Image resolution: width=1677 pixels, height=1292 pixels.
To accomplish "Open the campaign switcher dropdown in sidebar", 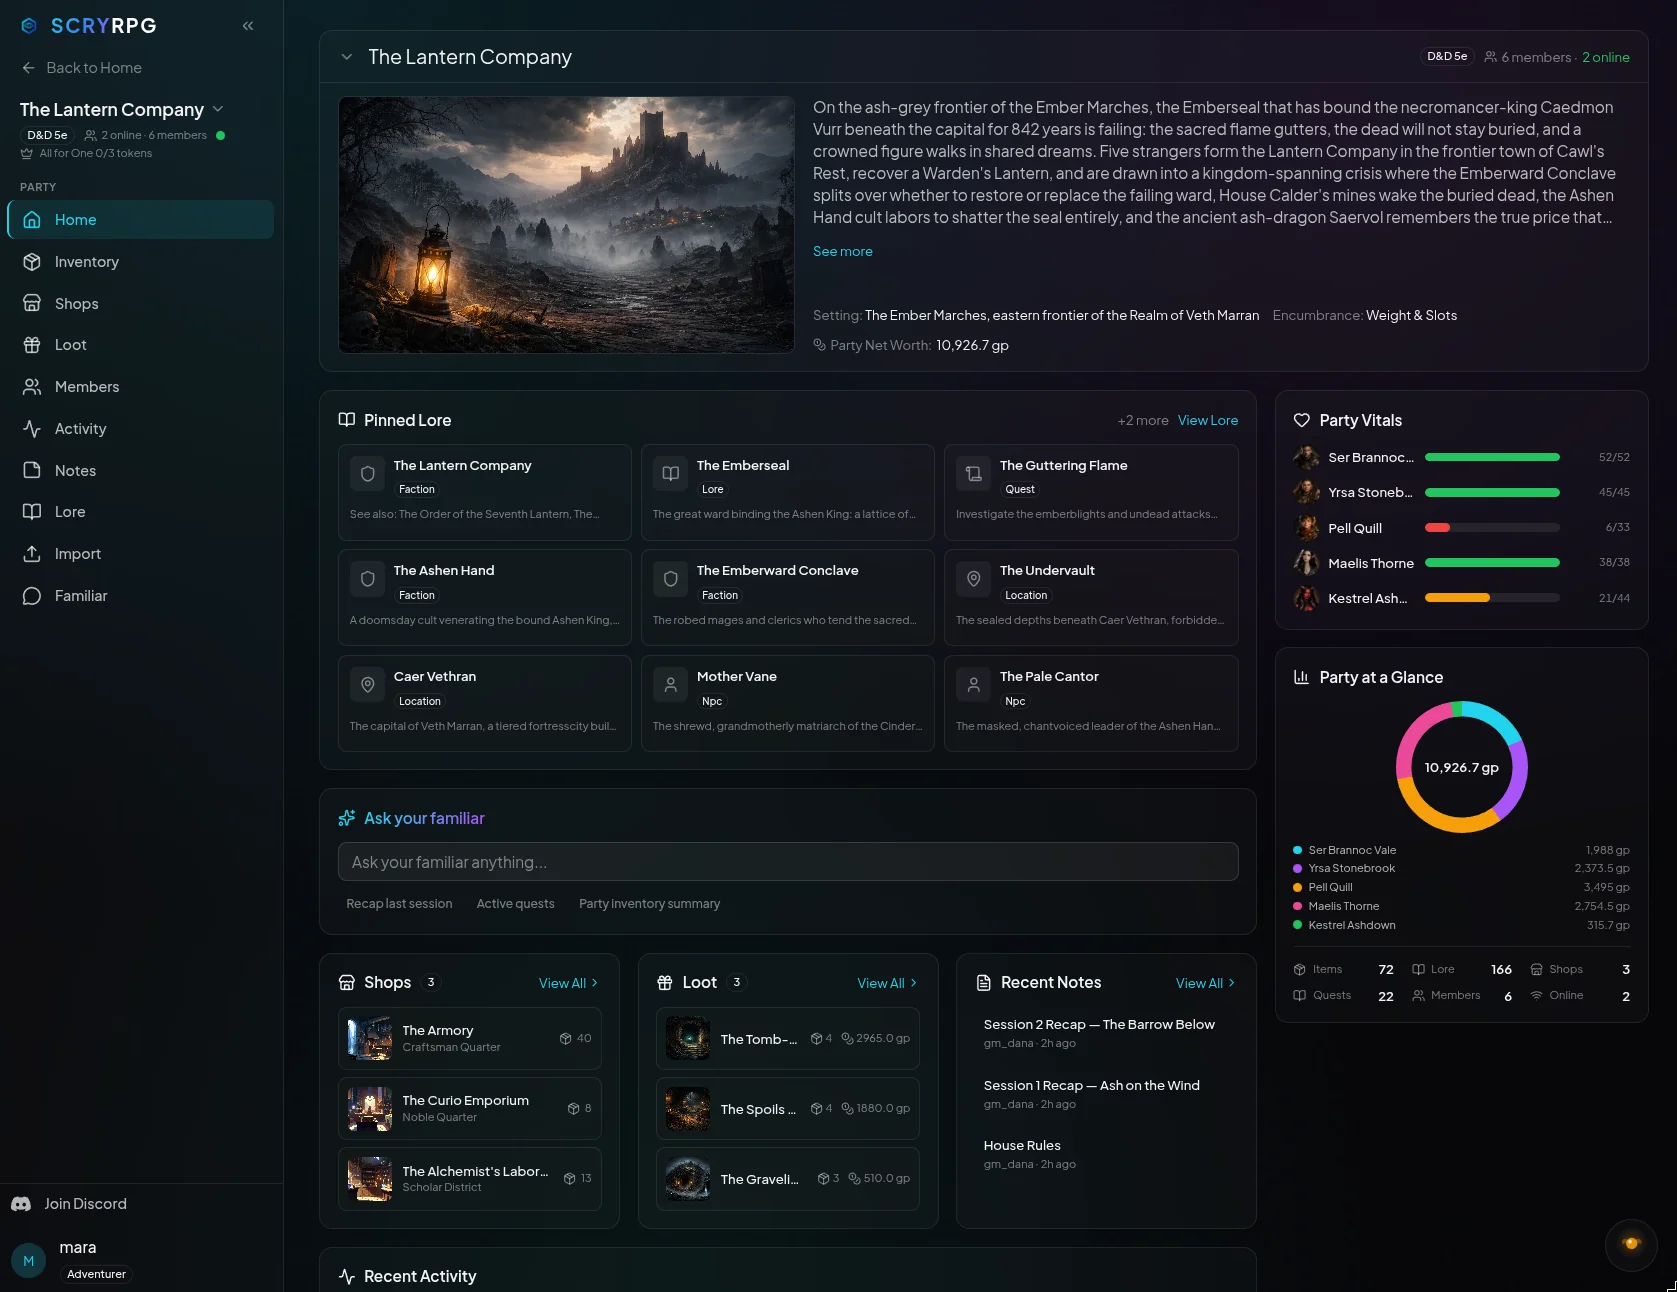I will click(x=218, y=109).
